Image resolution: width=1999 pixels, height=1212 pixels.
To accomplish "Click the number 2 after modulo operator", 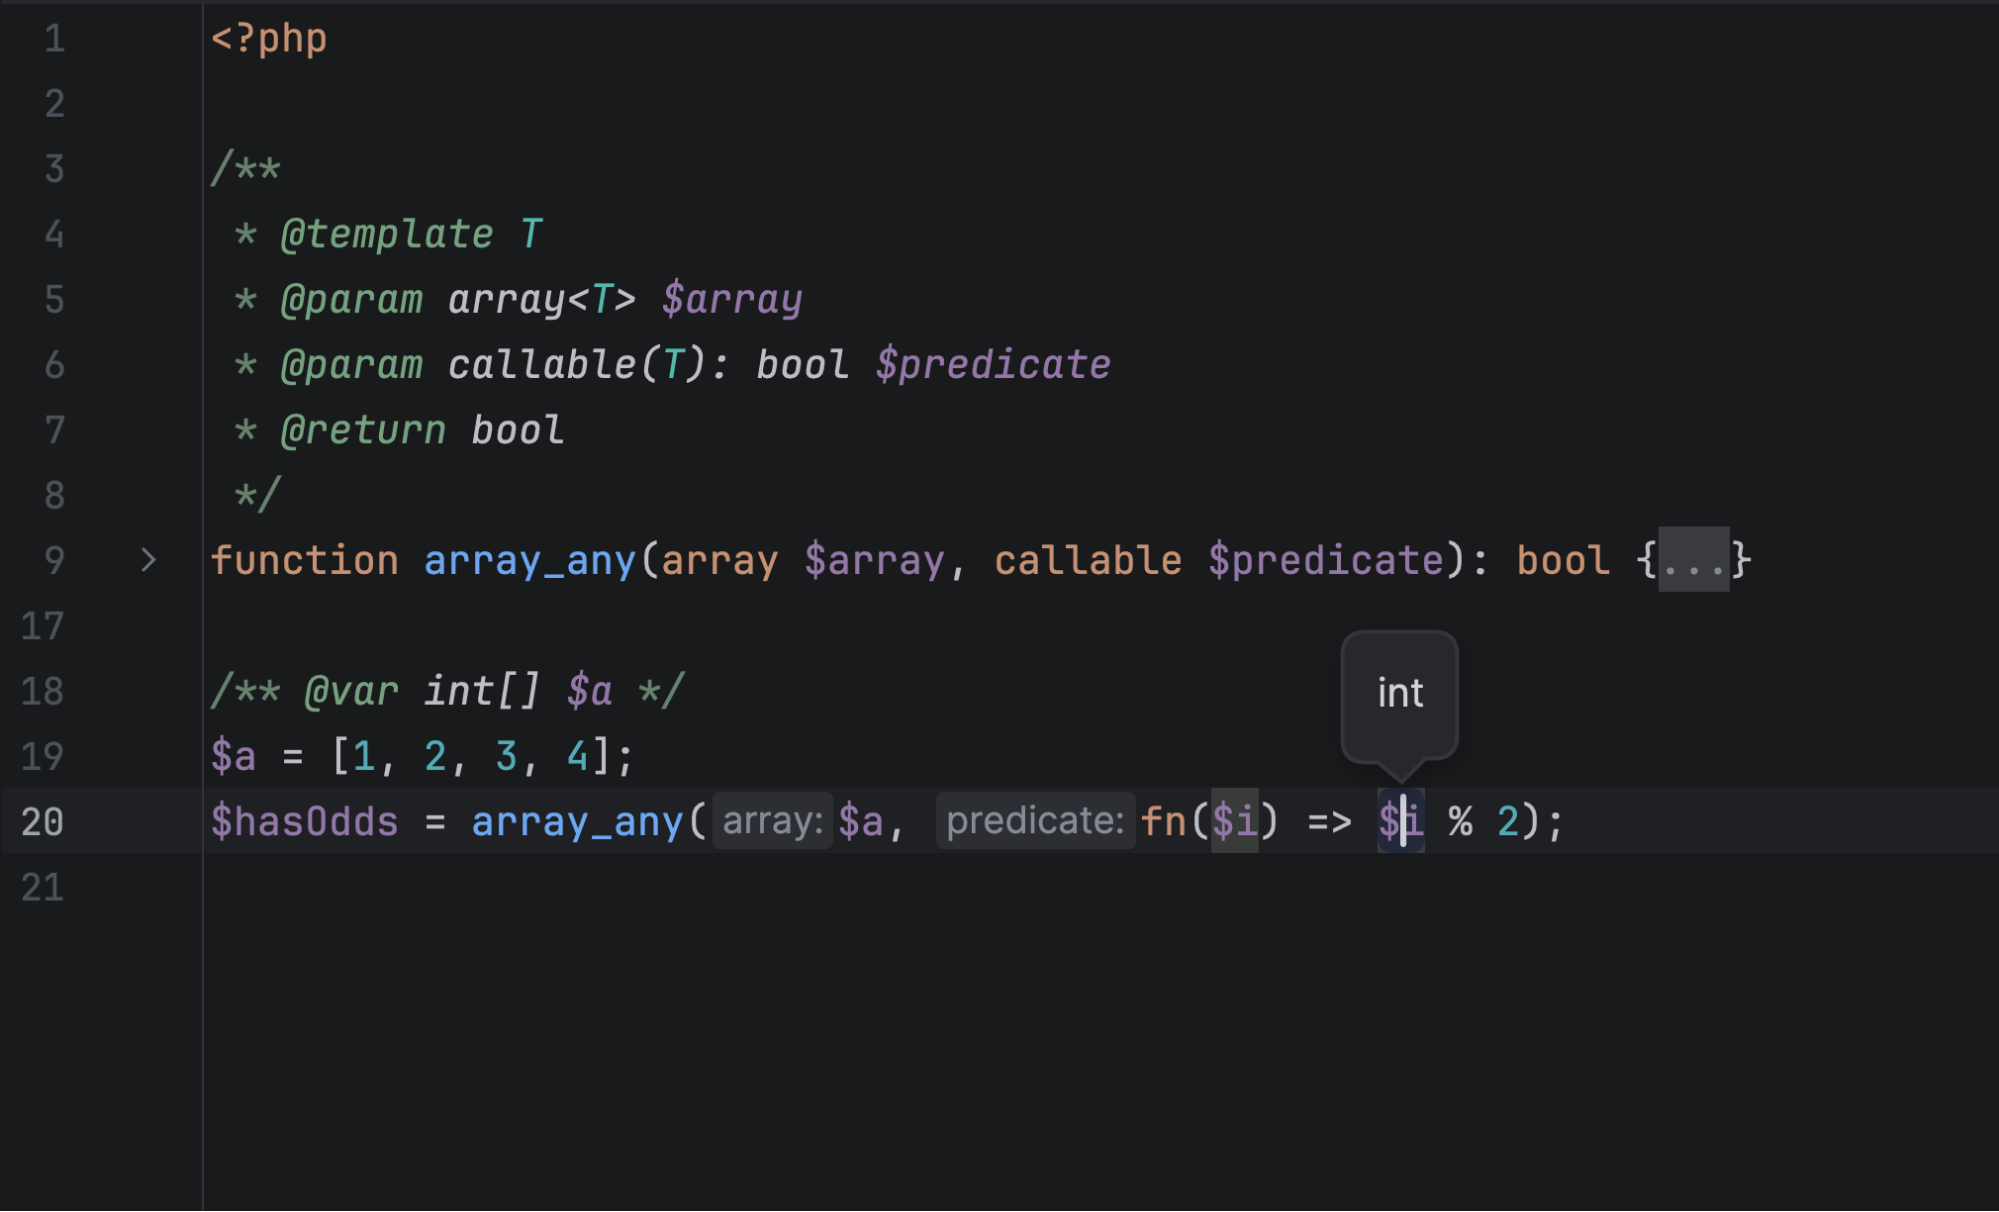I will (x=1508, y=822).
